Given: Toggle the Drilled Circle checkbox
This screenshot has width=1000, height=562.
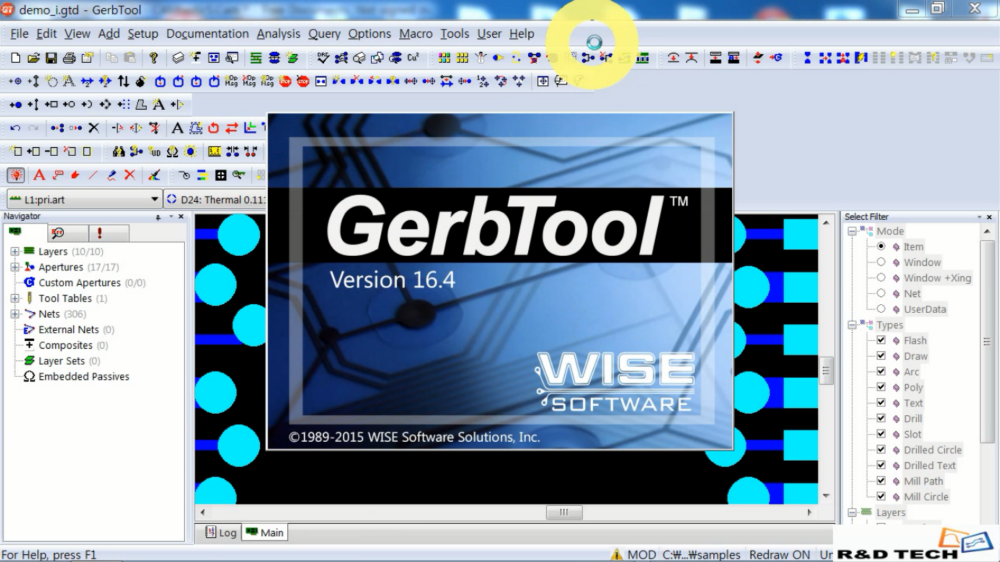Looking at the screenshot, I should pyautogui.click(x=881, y=450).
